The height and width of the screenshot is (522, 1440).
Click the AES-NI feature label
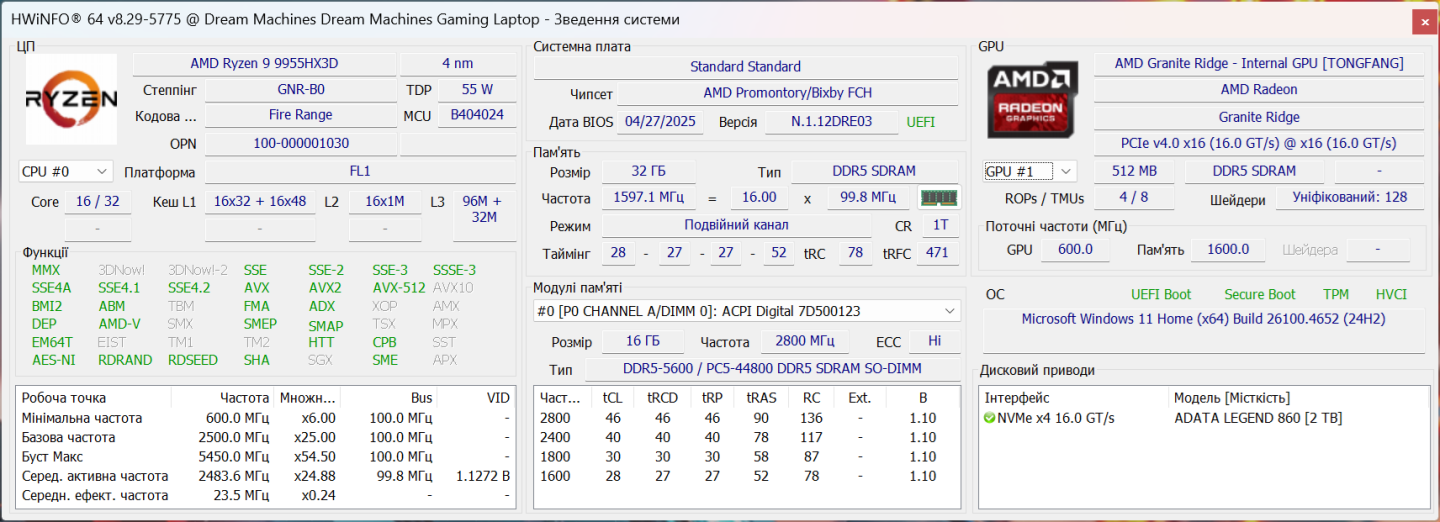[54, 360]
